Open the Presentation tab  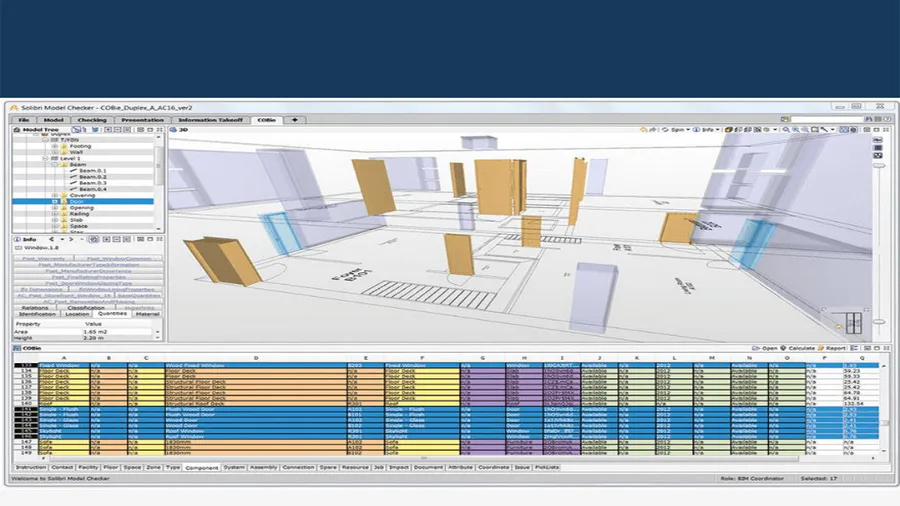tap(142, 120)
